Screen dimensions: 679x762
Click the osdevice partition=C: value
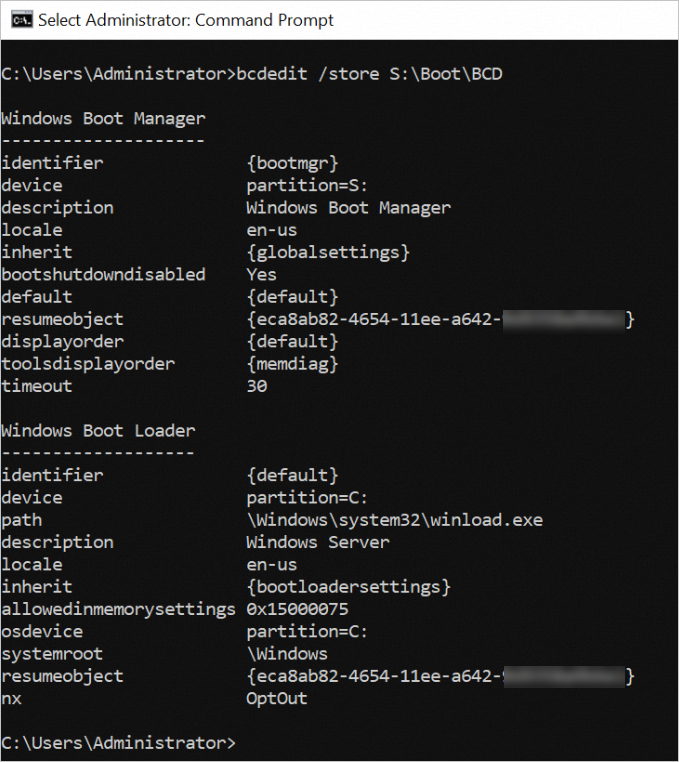[x=307, y=632]
